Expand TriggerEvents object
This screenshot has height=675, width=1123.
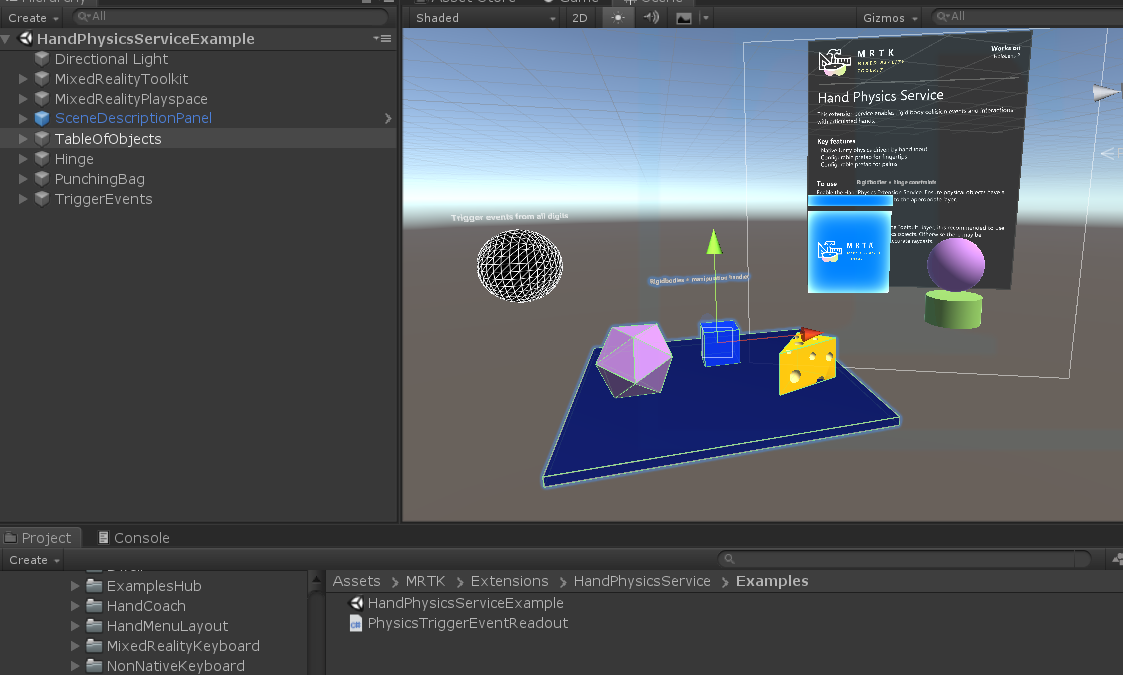(23, 199)
